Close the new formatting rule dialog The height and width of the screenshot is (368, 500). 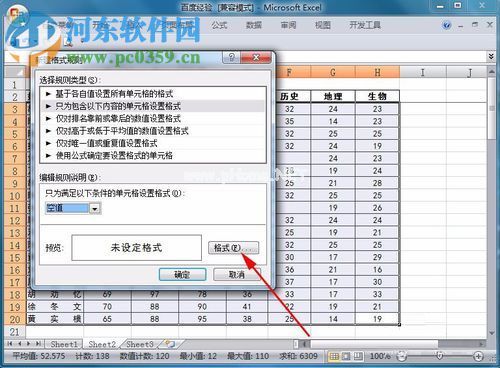(256, 57)
